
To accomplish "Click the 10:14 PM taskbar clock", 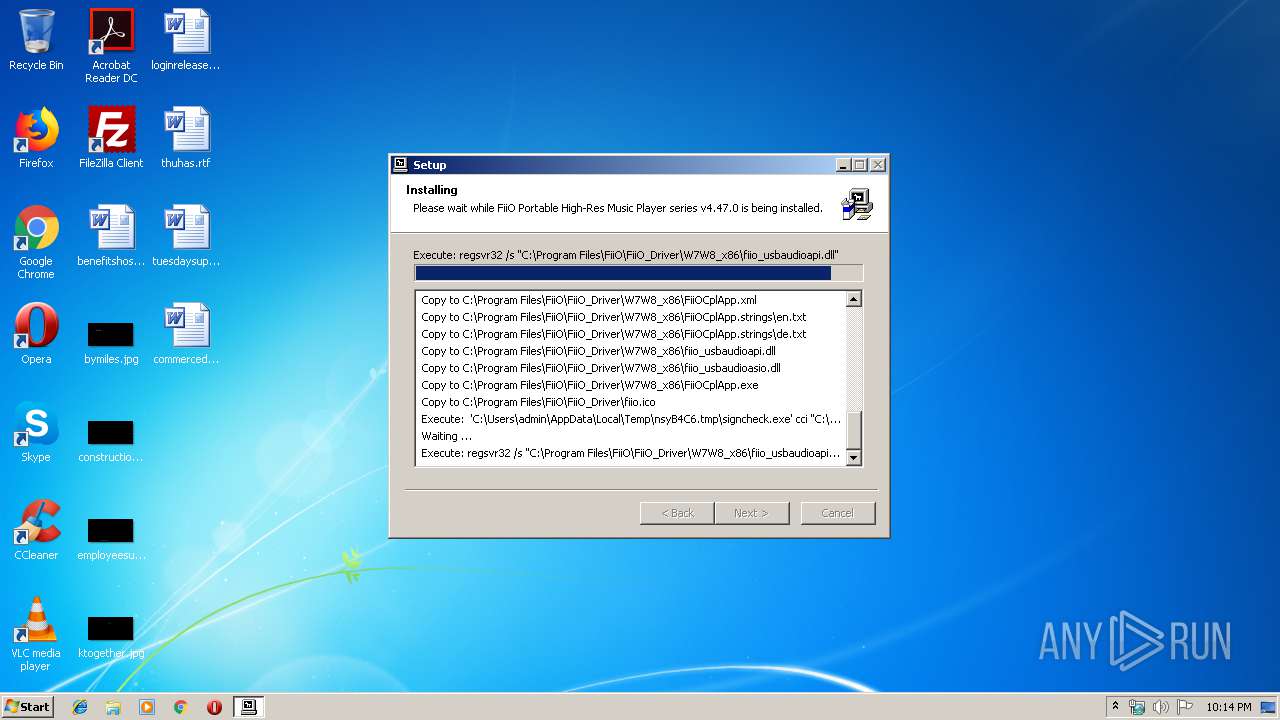I will 1228,707.
